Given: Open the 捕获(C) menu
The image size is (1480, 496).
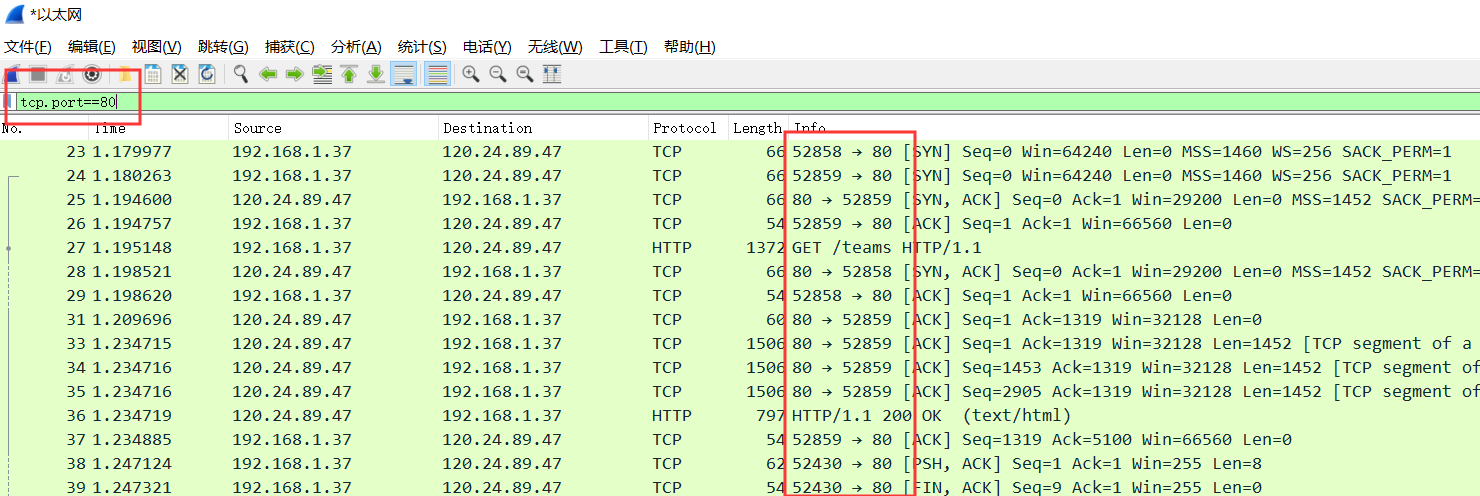Looking at the screenshot, I should coord(289,47).
